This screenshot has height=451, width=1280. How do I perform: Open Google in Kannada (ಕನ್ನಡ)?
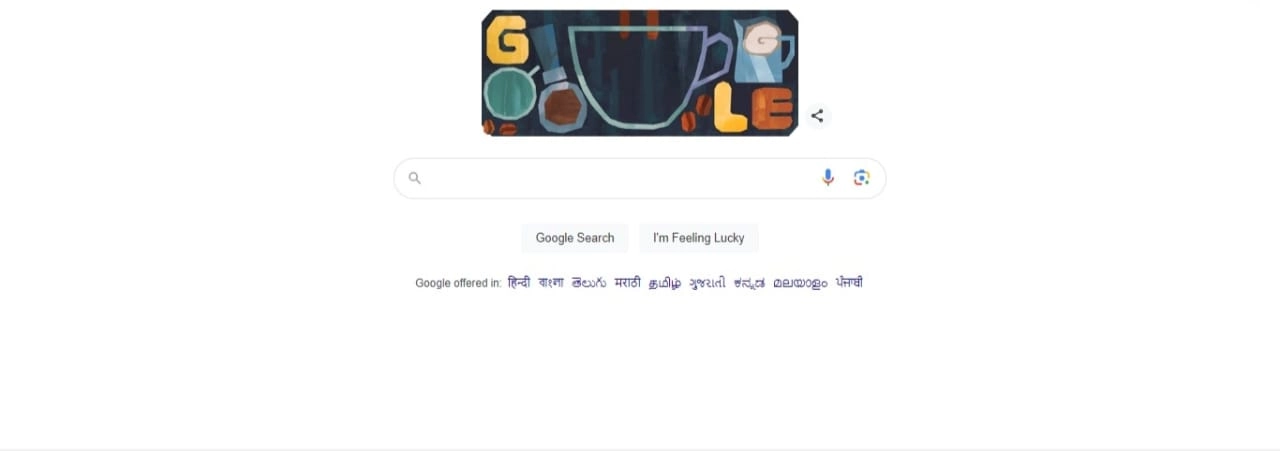pos(750,283)
